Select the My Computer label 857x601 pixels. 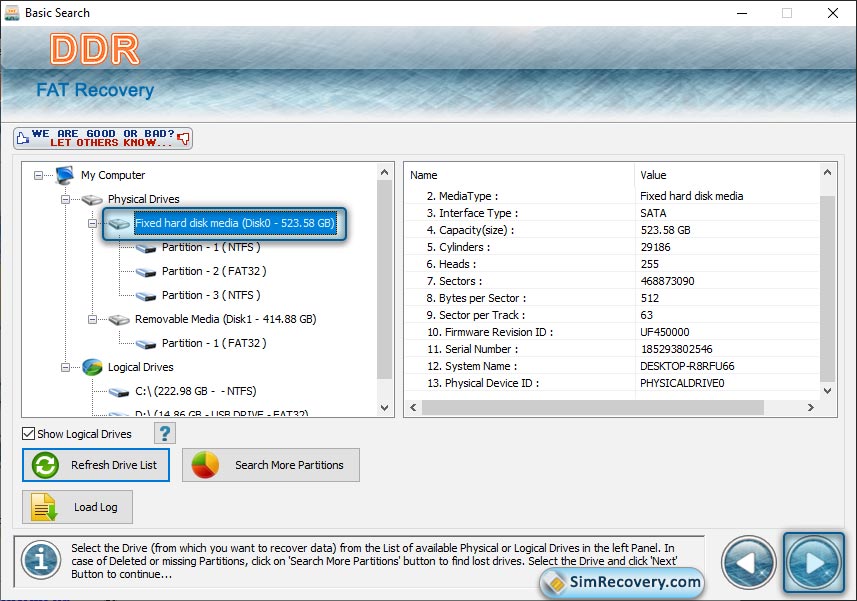tap(113, 175)
